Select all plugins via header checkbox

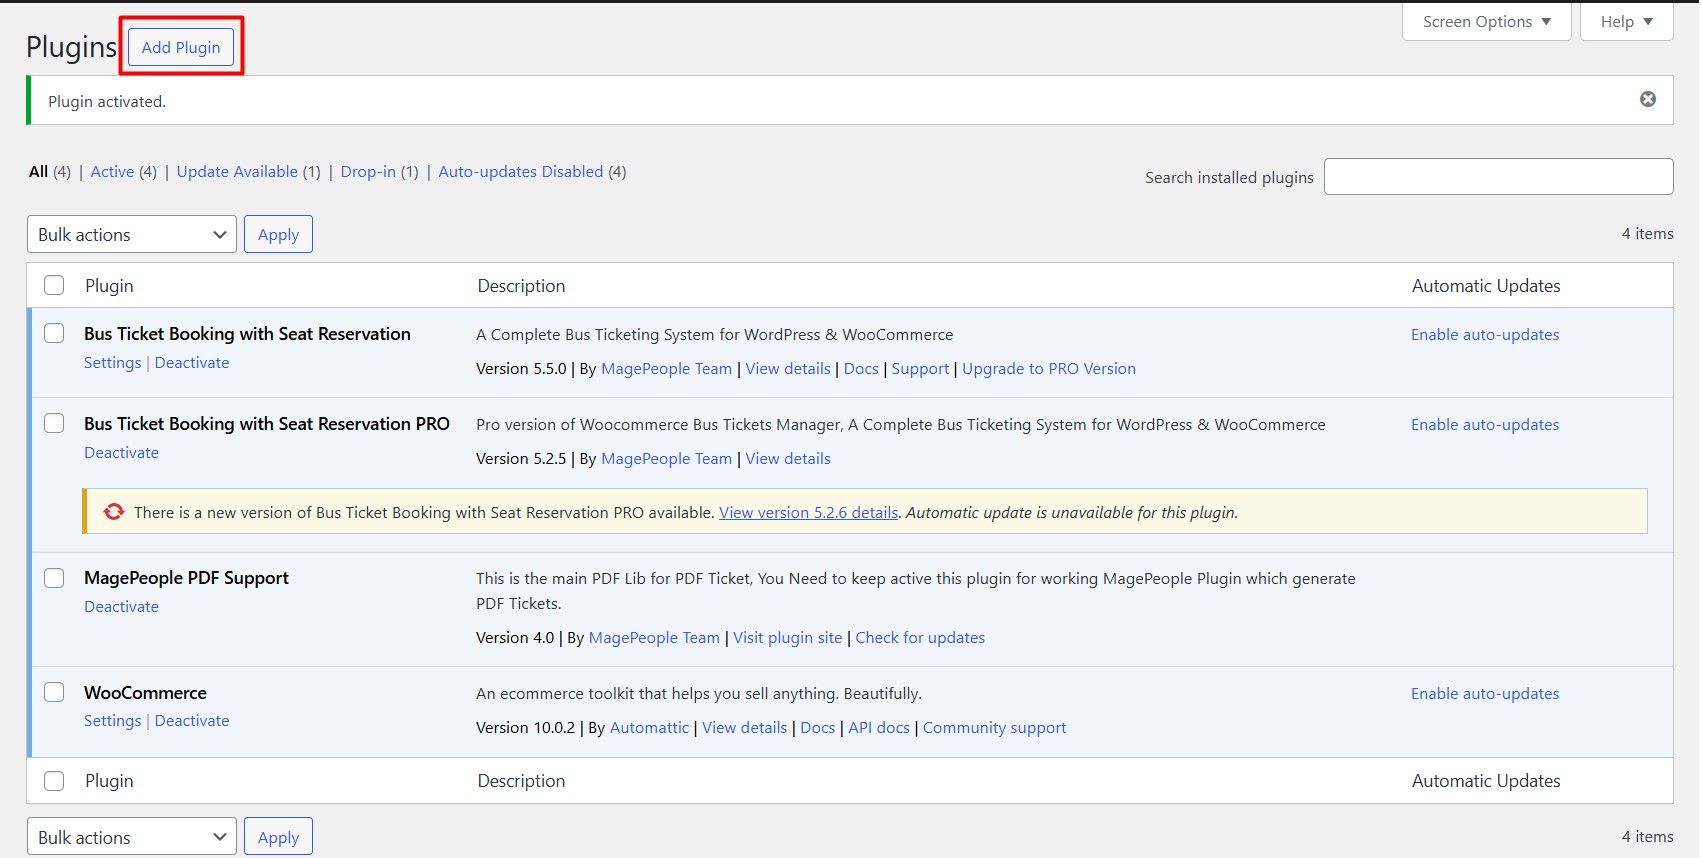click(x=54, y=285)
